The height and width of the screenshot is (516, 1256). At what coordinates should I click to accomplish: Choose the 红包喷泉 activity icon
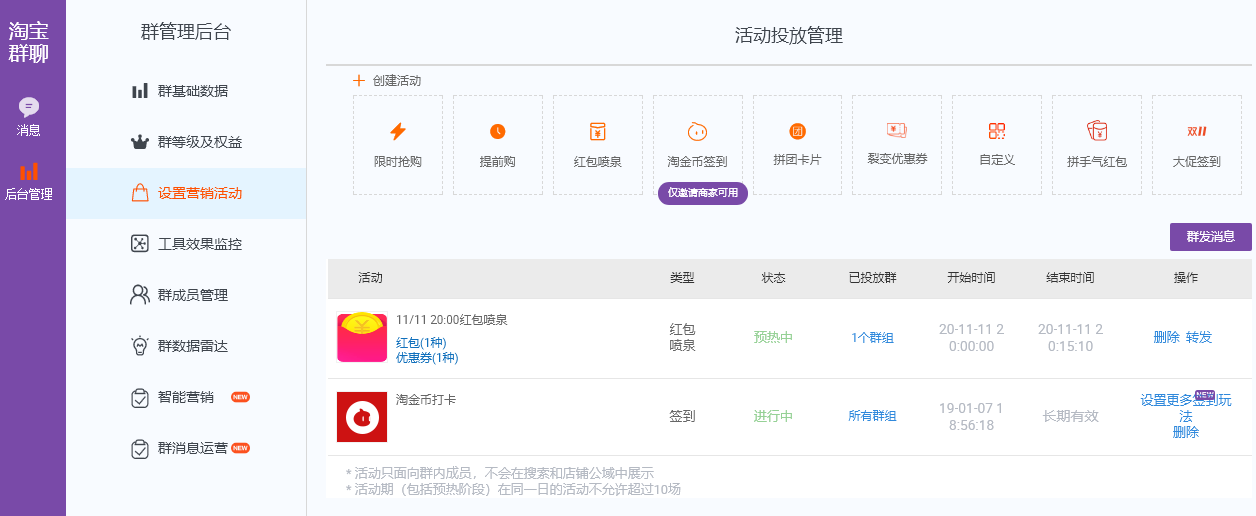[597, 131]
